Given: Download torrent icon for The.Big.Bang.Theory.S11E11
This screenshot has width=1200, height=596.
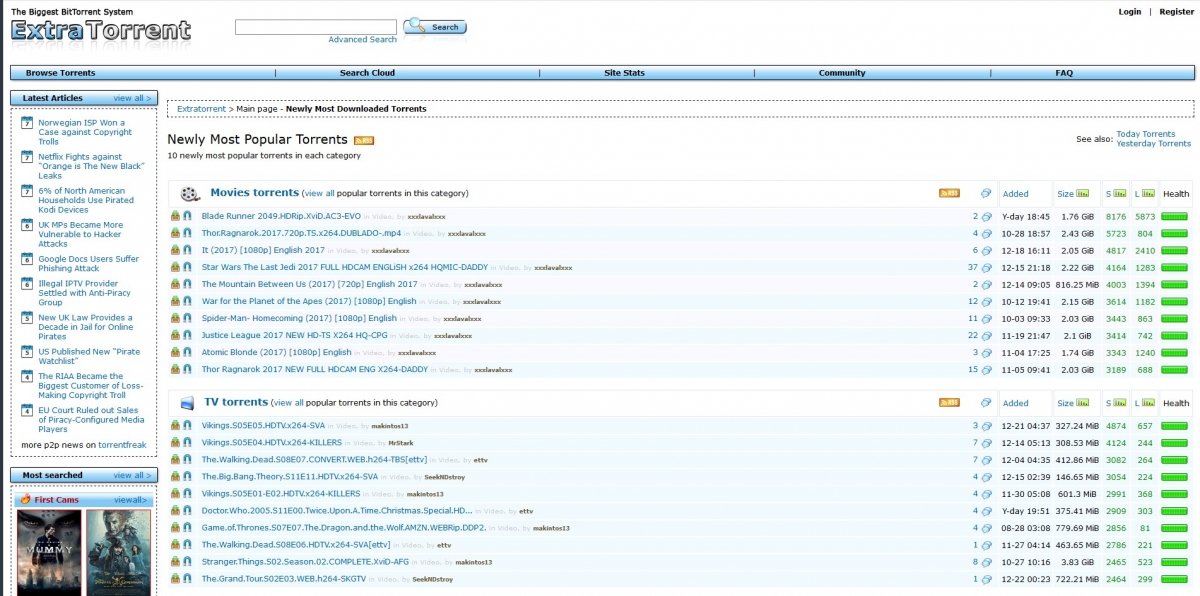Looking at the screenshot, I should tap(175, 476).
